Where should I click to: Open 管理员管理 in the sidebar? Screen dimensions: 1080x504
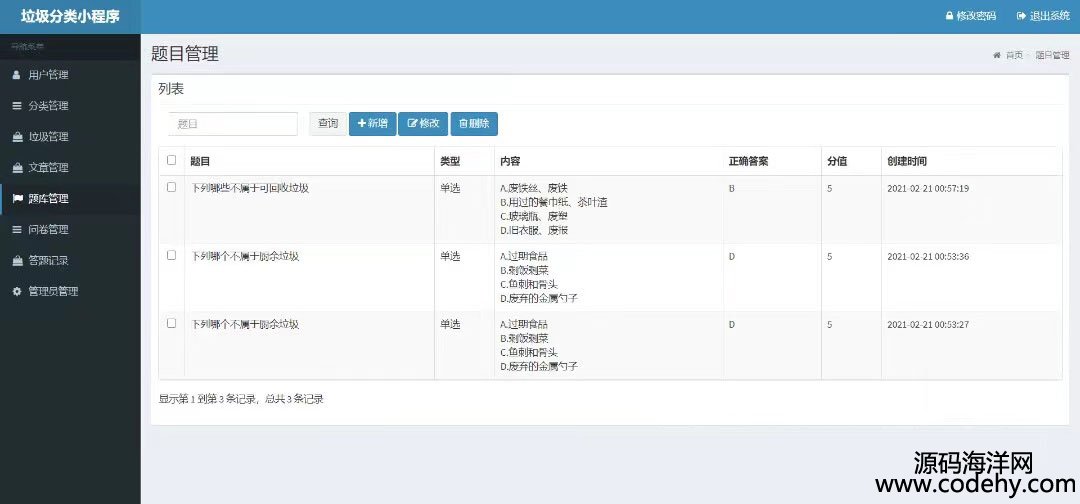coord(70,291)
